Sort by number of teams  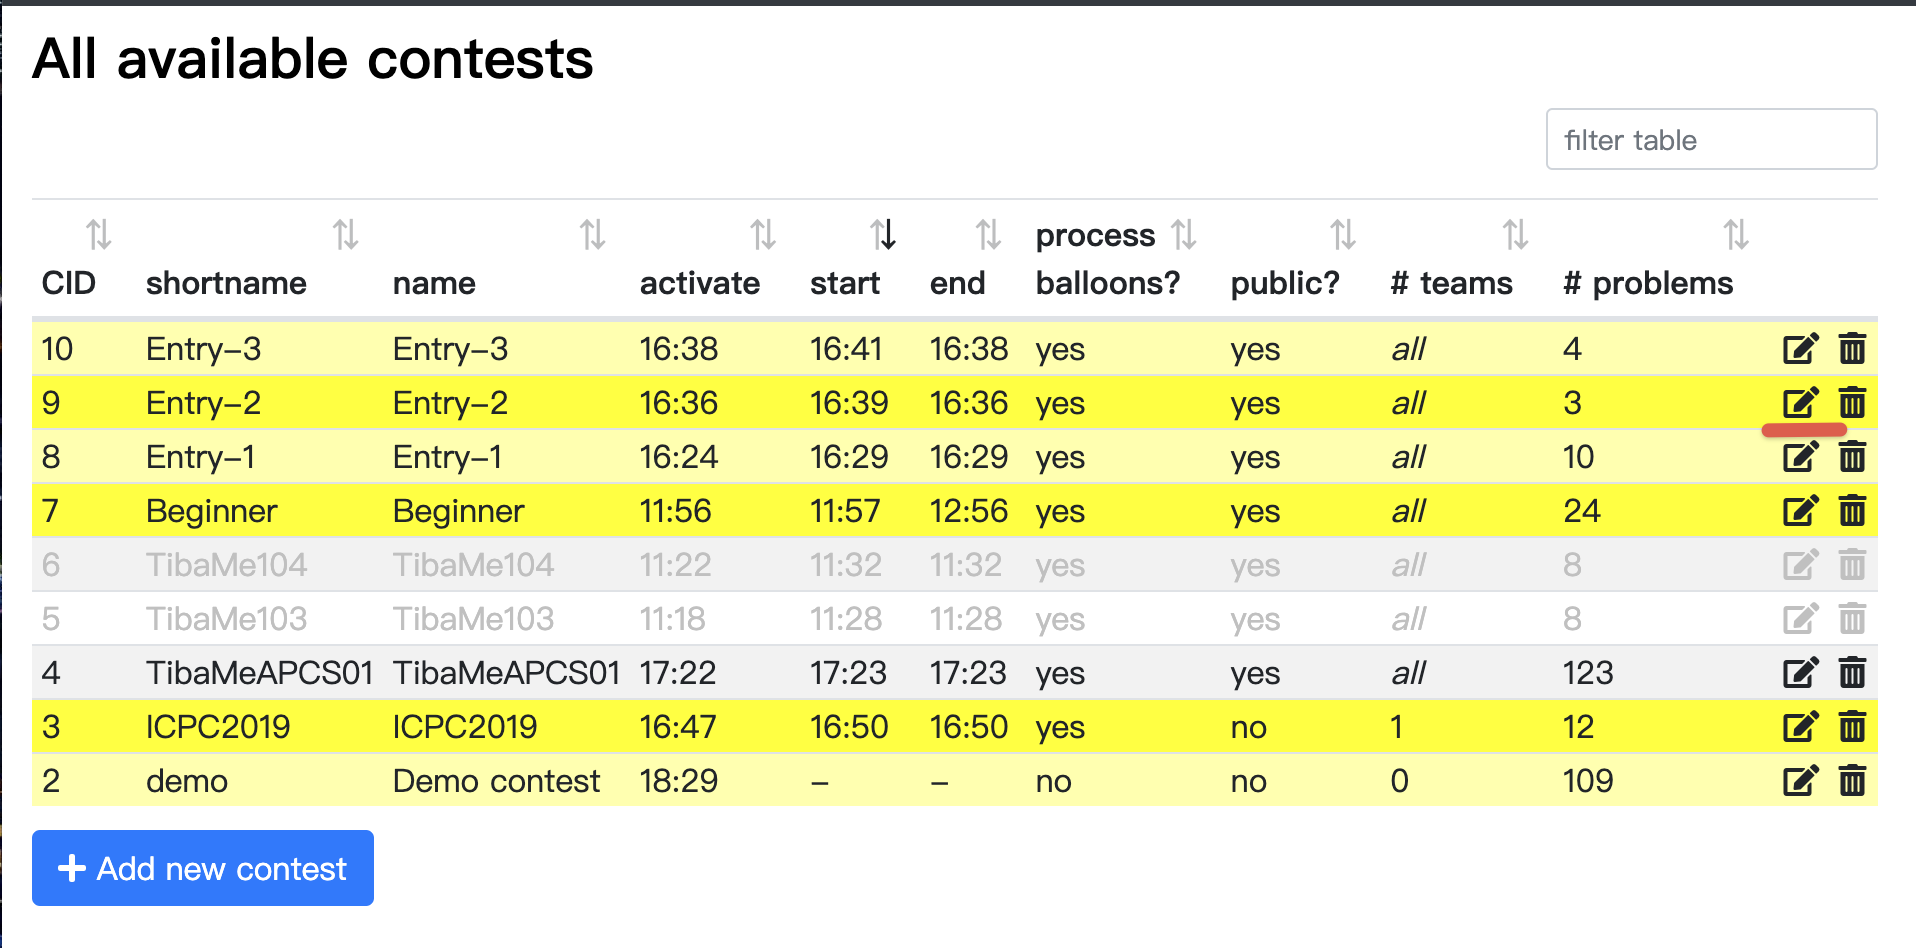click(1515, 235)
